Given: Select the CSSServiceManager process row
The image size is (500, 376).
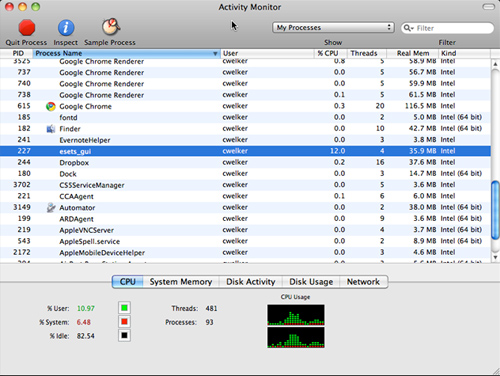Looking at the screenshot, I should [245, 185].
